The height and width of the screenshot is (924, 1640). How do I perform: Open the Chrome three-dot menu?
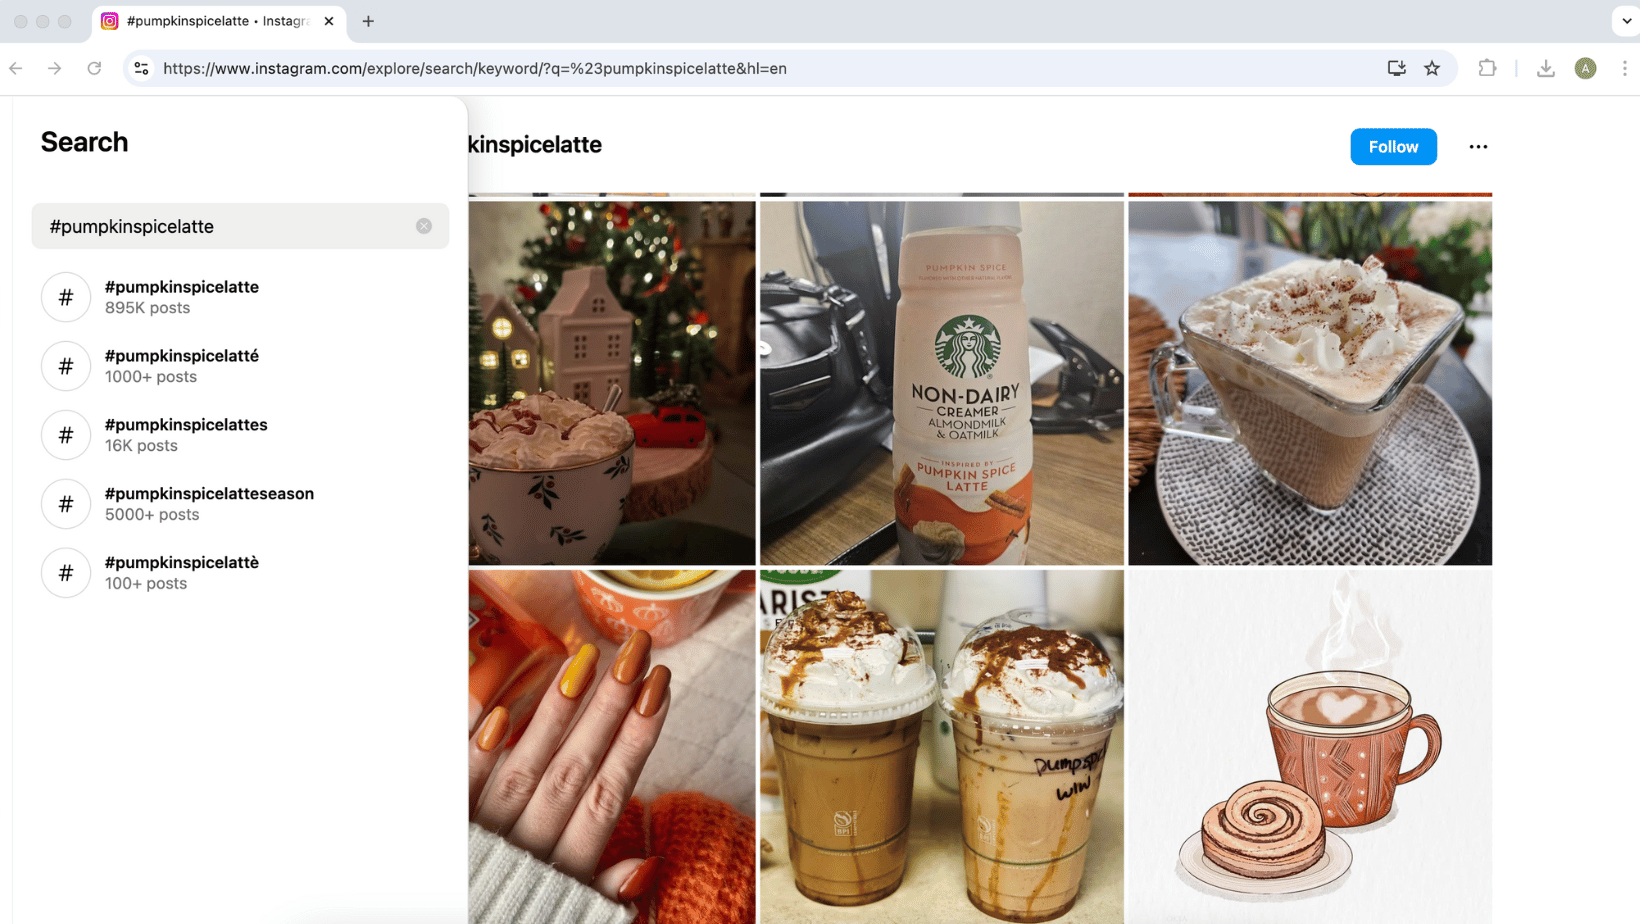(1624, 68)
